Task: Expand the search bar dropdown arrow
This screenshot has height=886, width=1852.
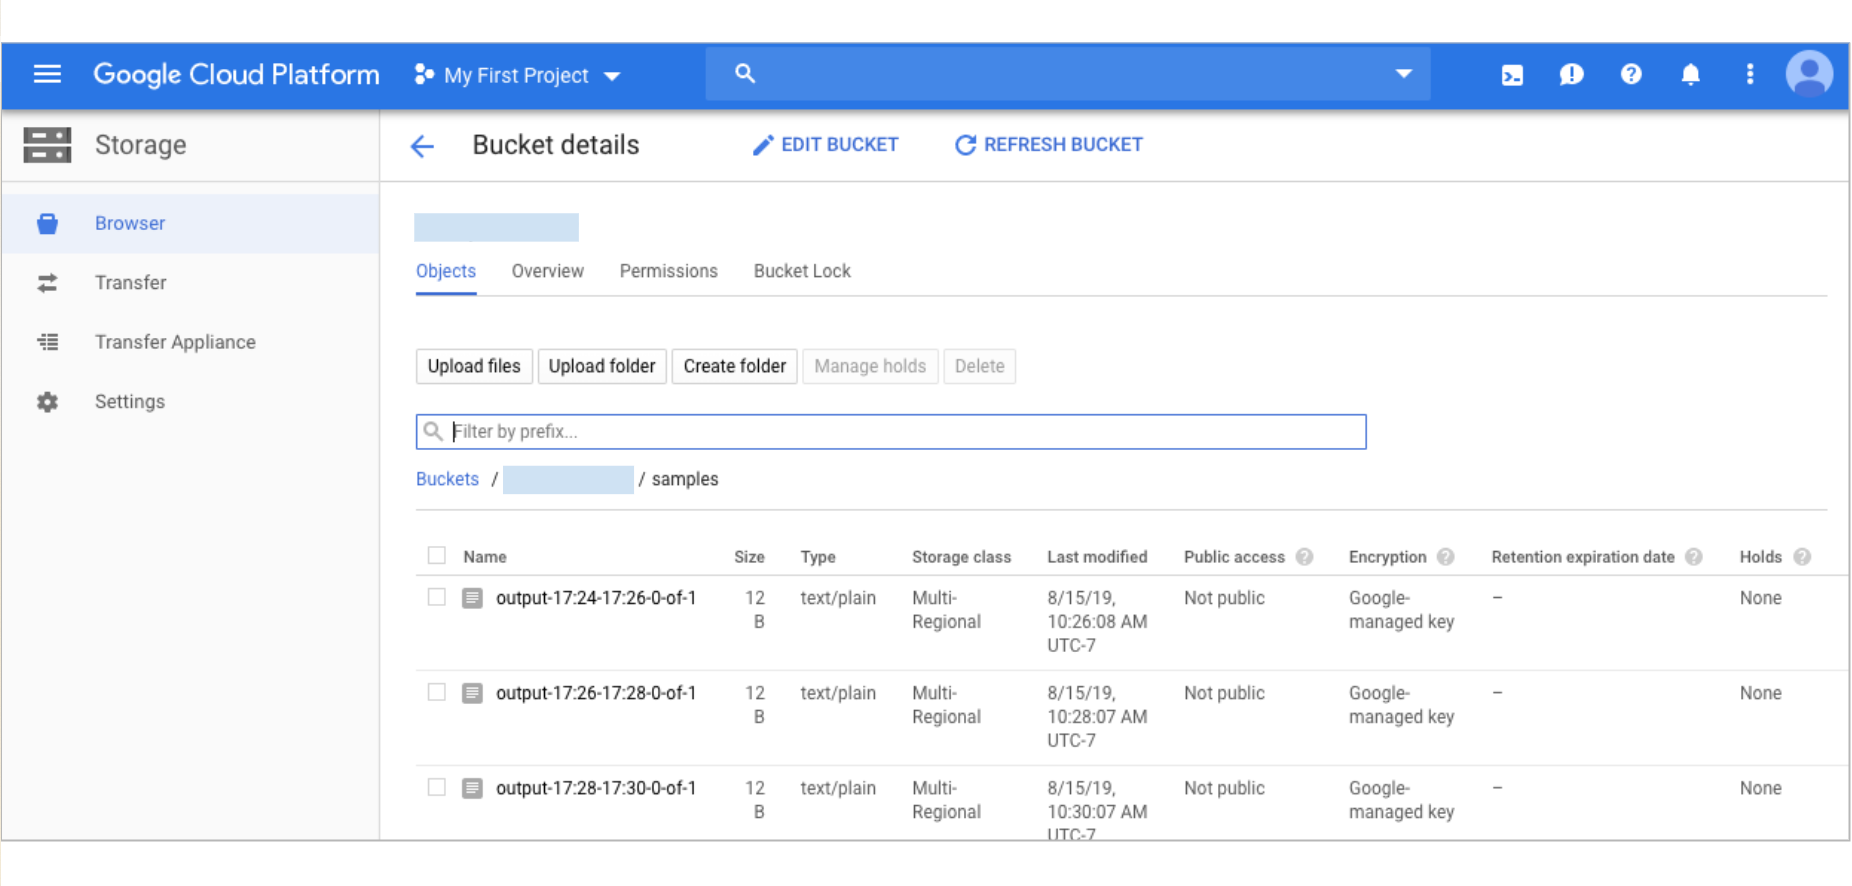Action: click(x=1403, y=74)
